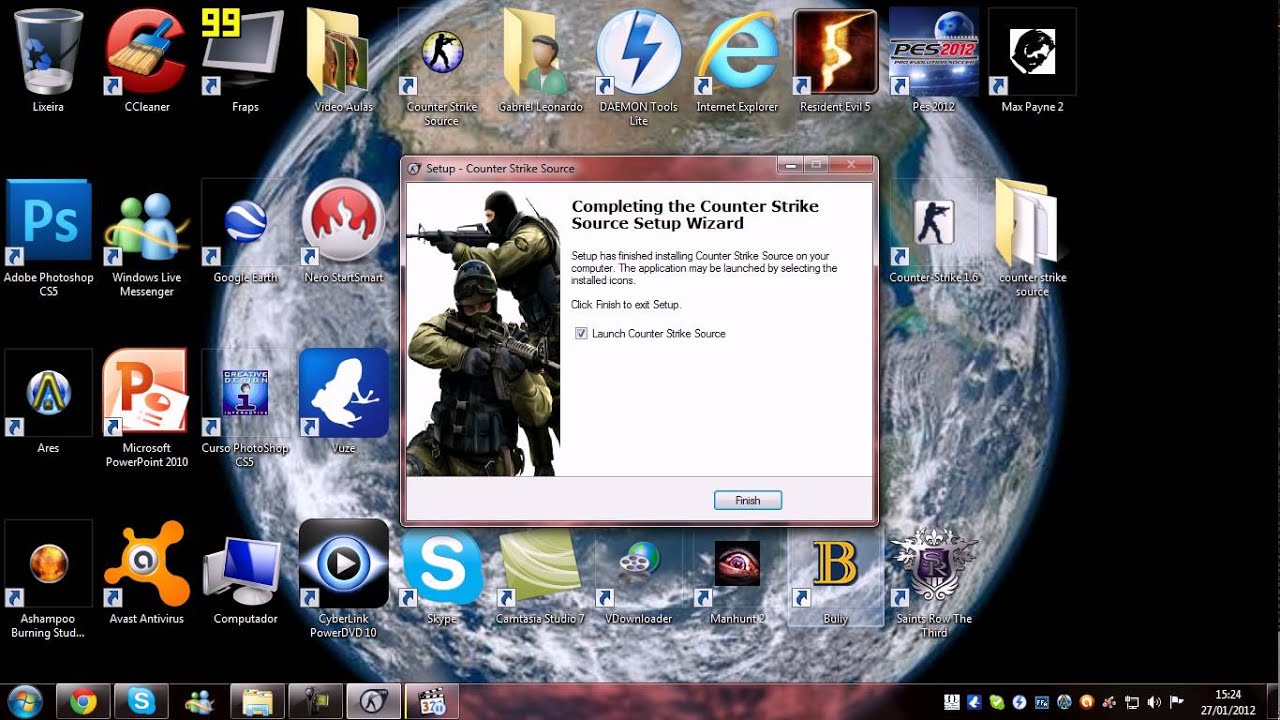The width and height of the screenshot is (1280, 720).
Task: Open Windows Live Messenger from the taskbar
Action: click(x=199, y=702)
